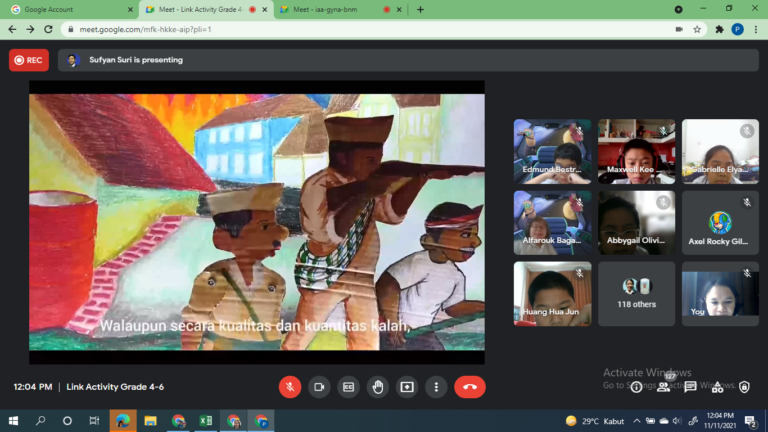Switch to Meet - iaa-gyna-bnm tab
The image size is (768, 432).
330,9
